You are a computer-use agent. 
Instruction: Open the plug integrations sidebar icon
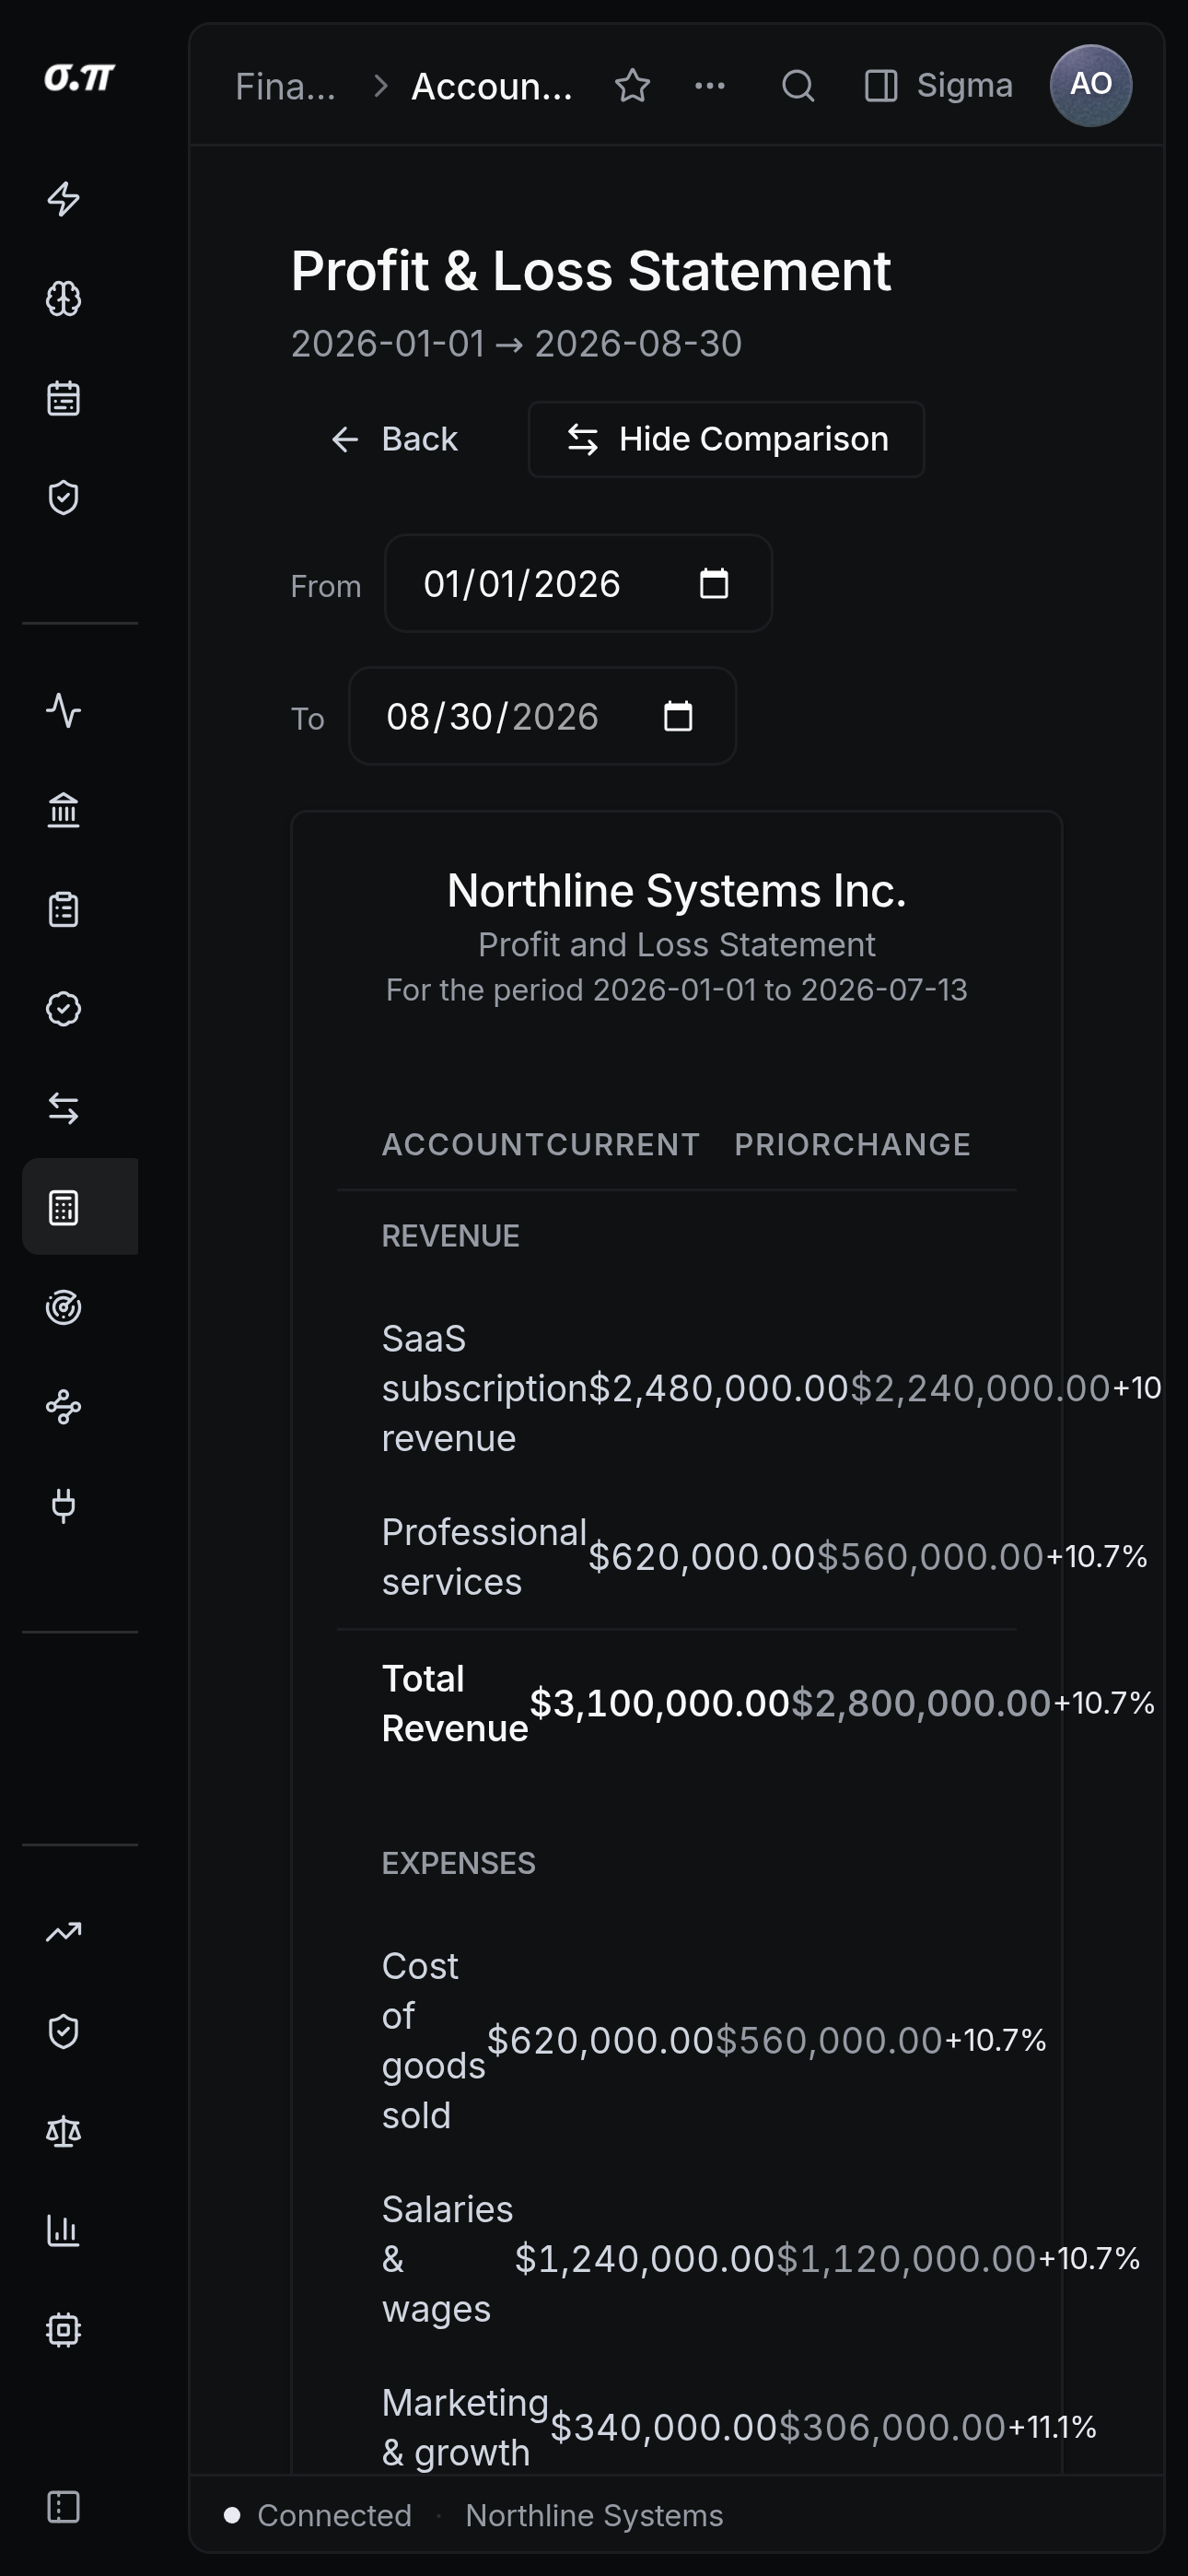pyautogui.click(x=64, y=1506)
